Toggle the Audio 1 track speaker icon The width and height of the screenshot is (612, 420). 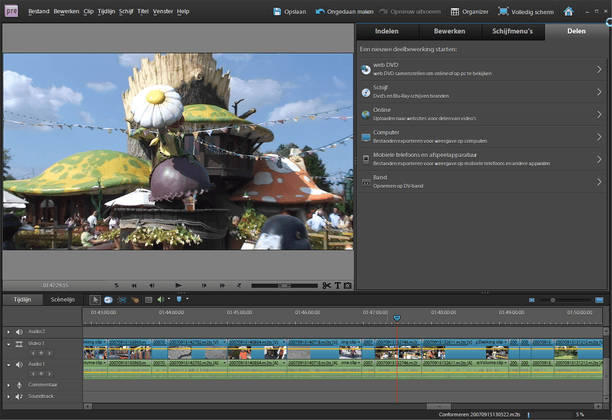[19, 364]
